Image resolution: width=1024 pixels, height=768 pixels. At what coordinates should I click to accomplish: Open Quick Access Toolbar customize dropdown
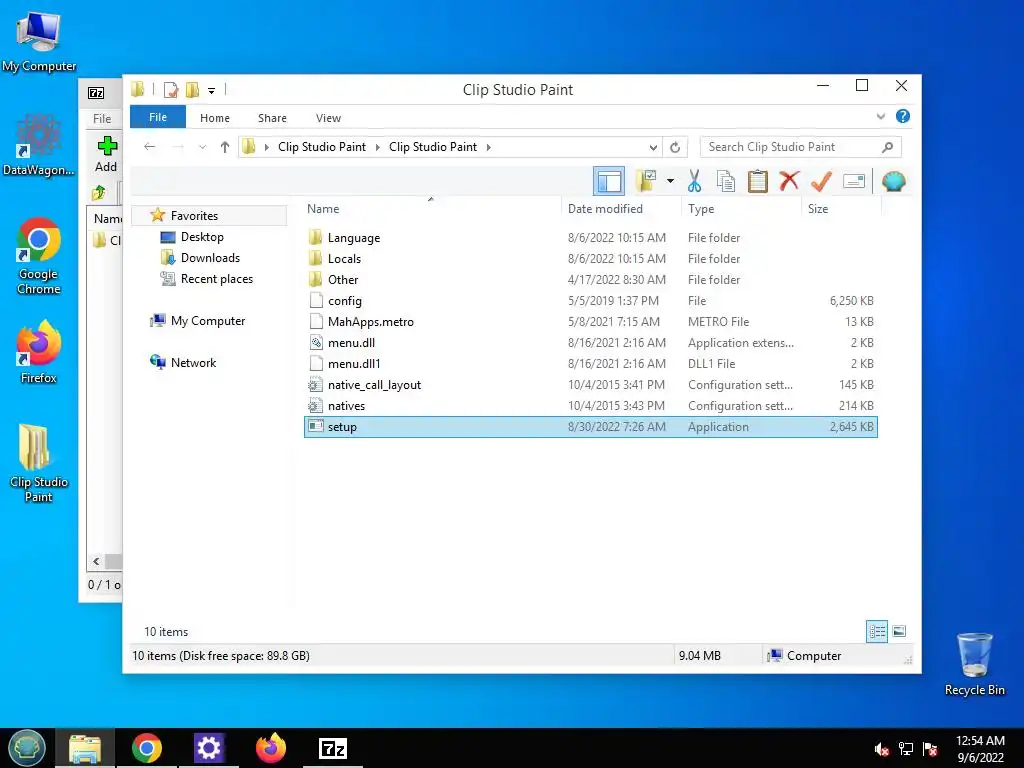click(x=212, y=90)
